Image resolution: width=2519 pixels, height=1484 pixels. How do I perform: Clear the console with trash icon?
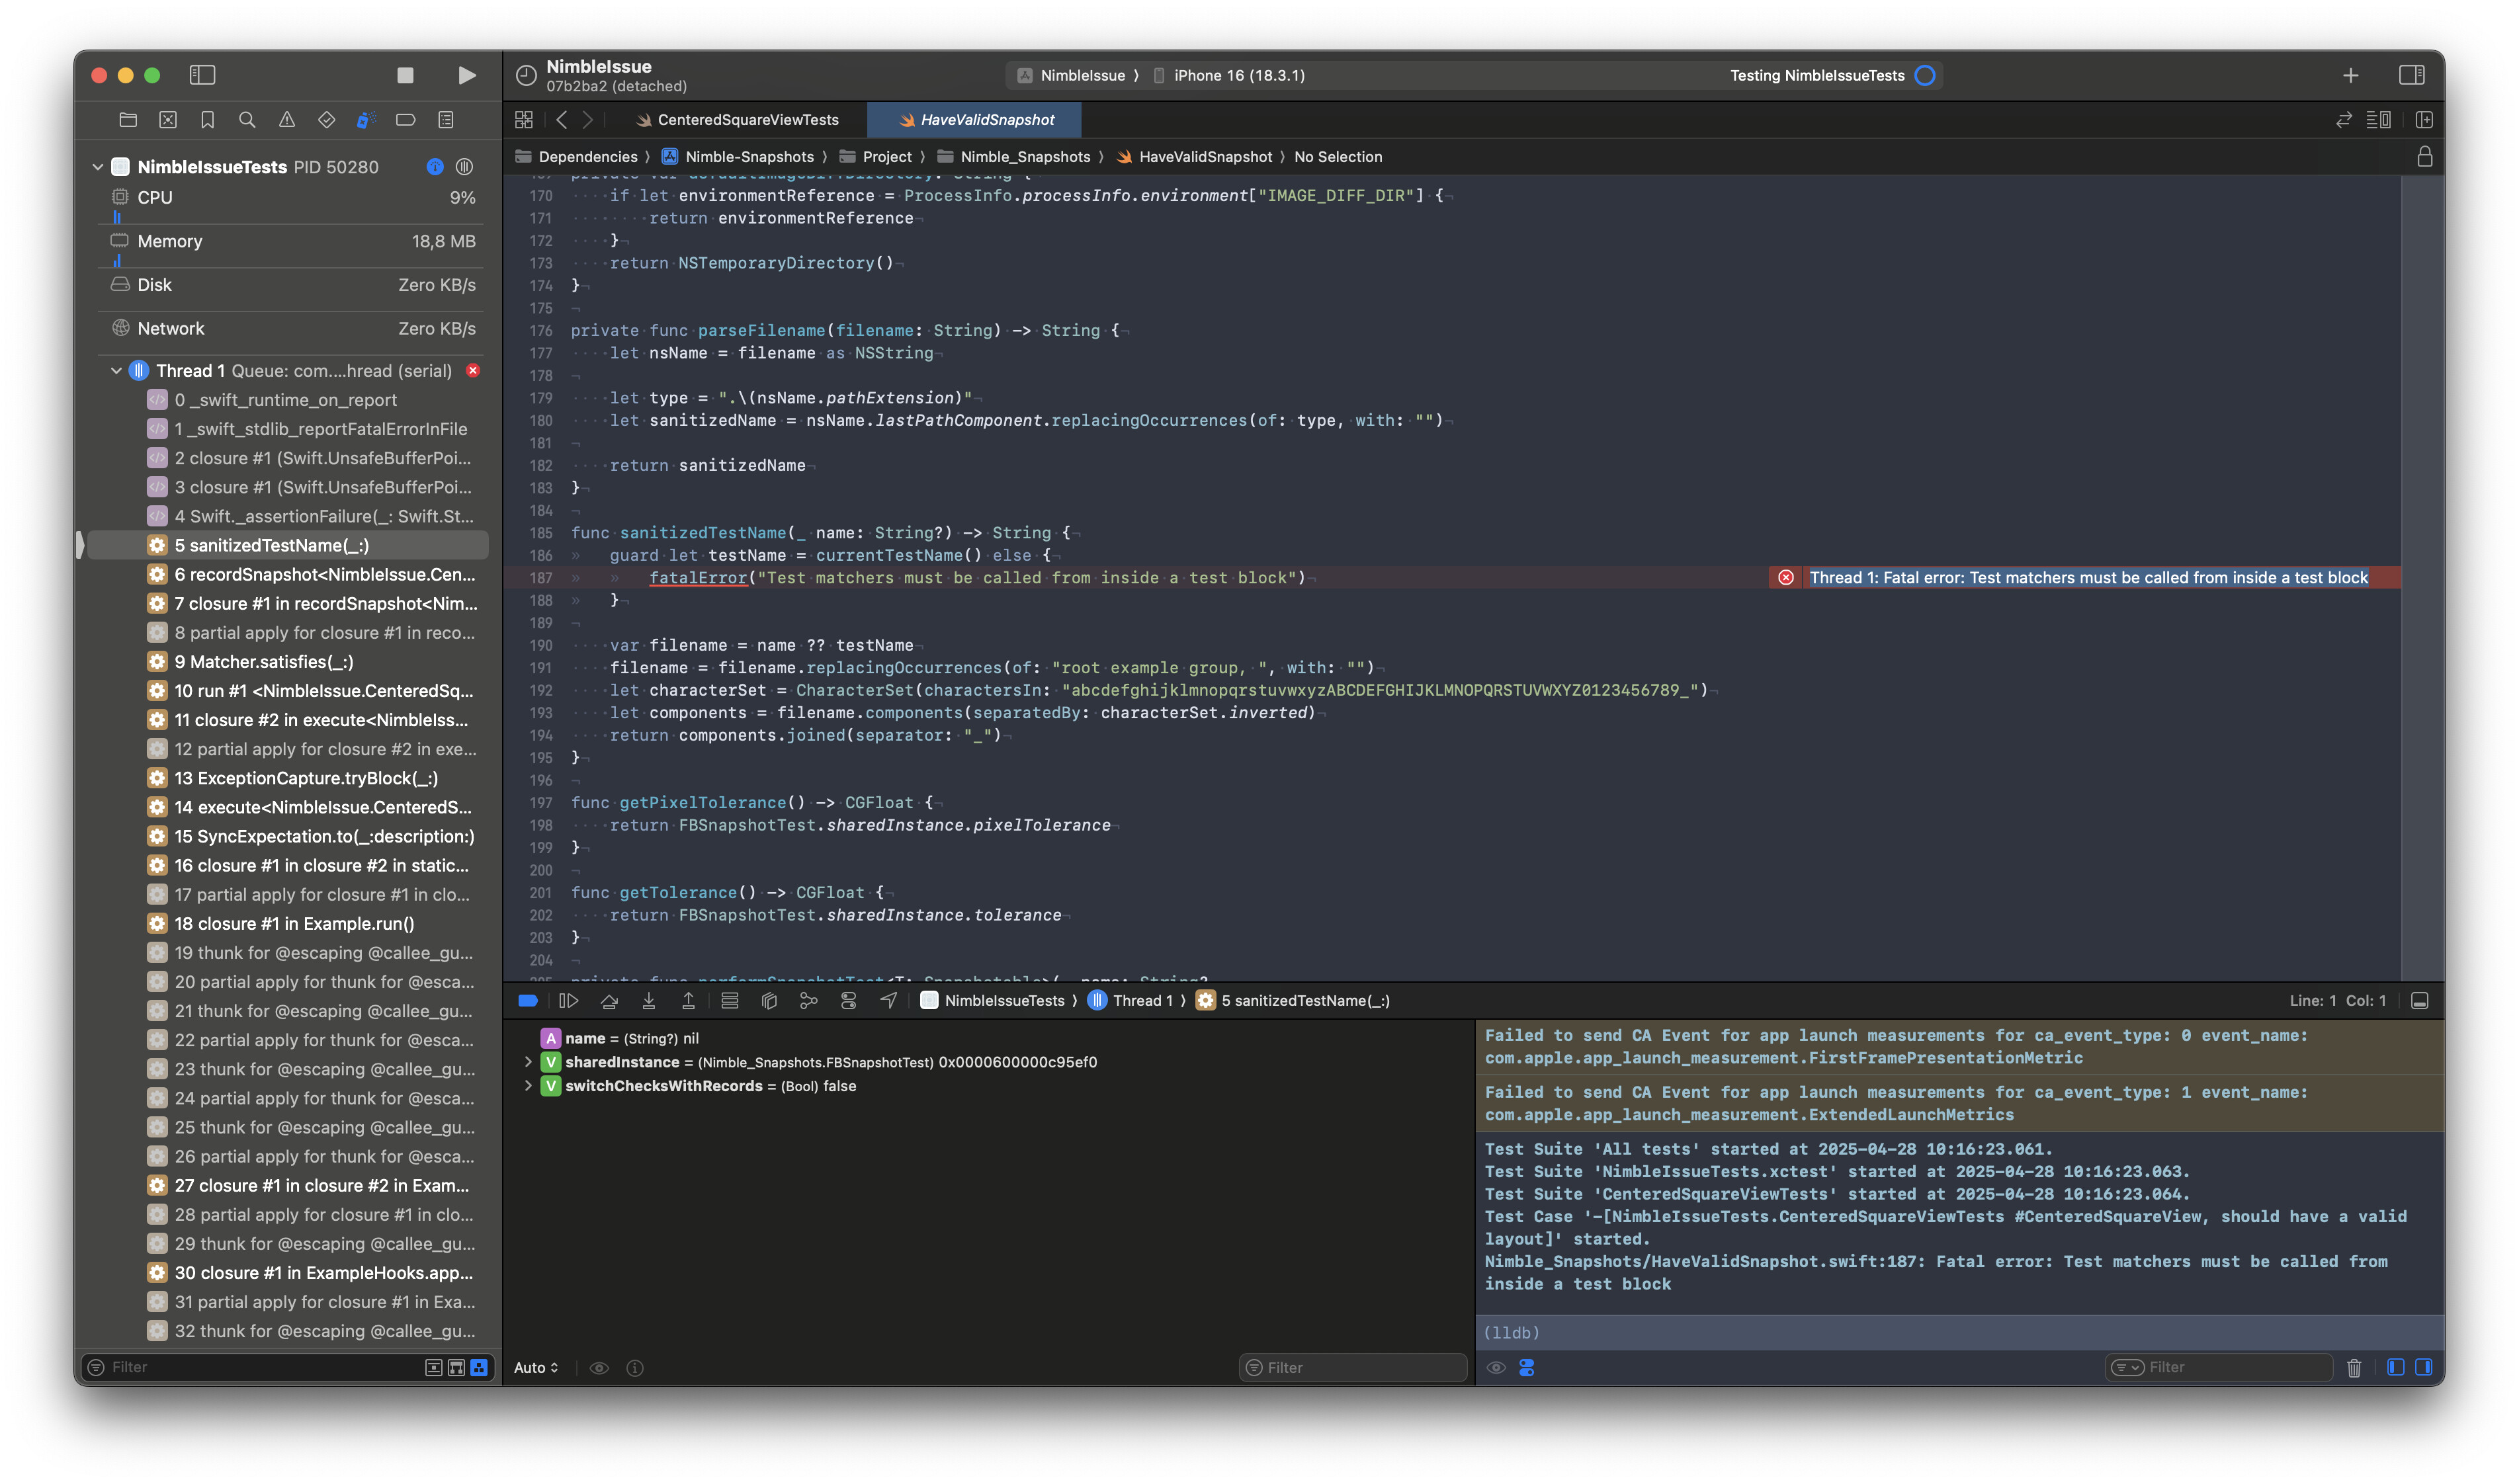[x=2353, y=1367]
